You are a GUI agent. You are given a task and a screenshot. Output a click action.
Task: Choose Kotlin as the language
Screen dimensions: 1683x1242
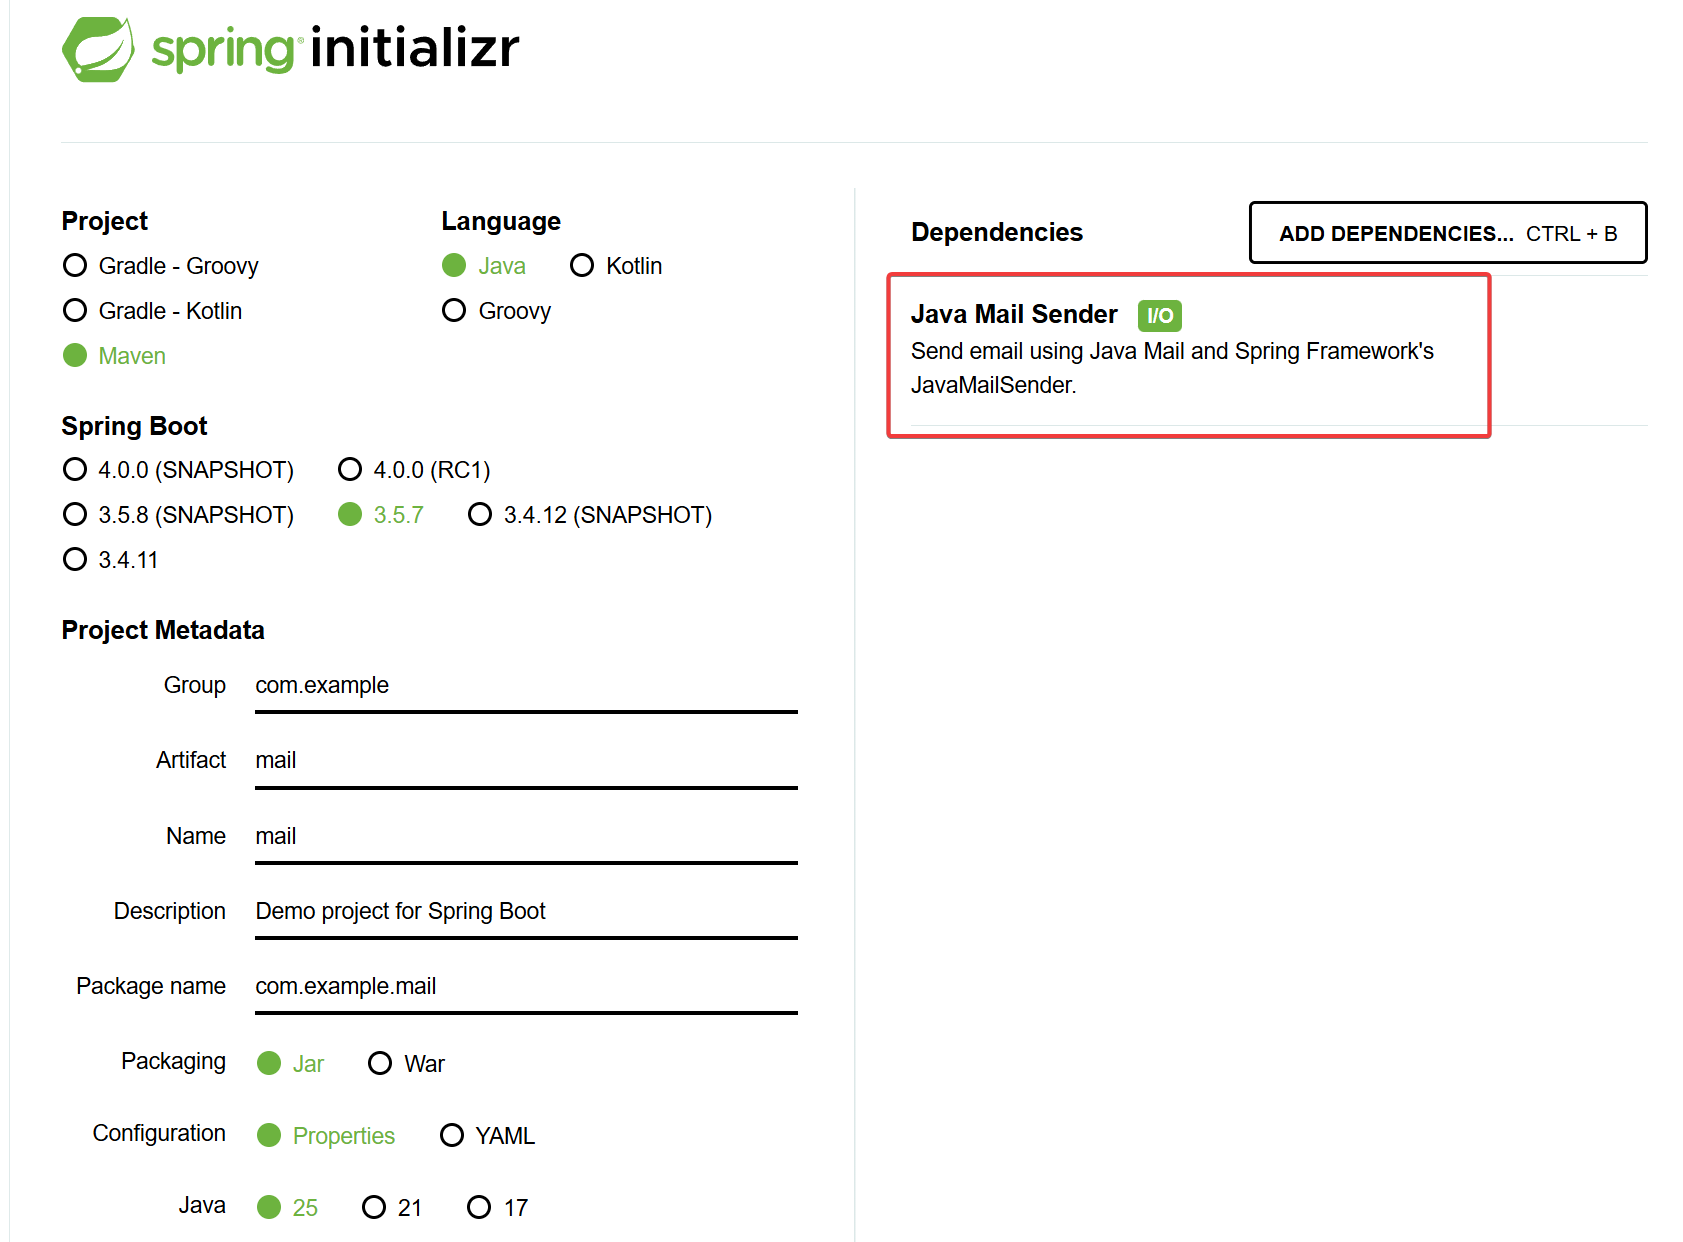point(582,266)
